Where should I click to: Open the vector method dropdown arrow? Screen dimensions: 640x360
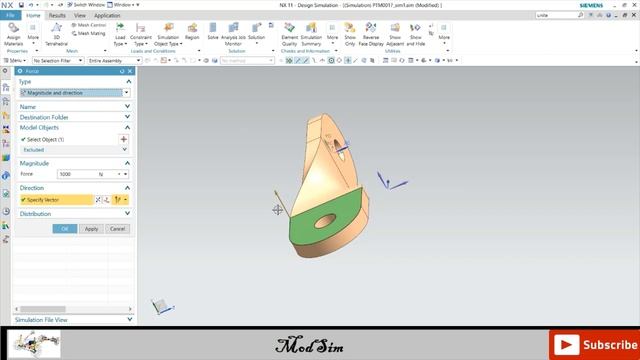tap(125, 200)
